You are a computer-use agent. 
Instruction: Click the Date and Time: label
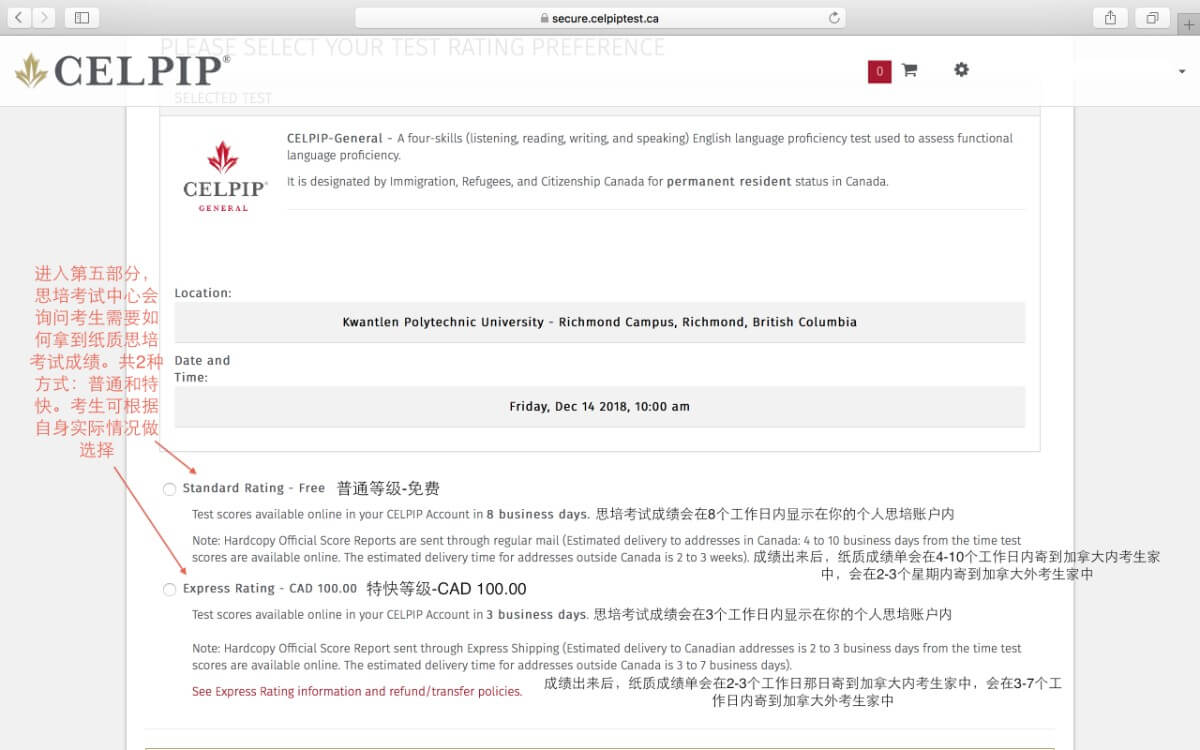(202, 369)
